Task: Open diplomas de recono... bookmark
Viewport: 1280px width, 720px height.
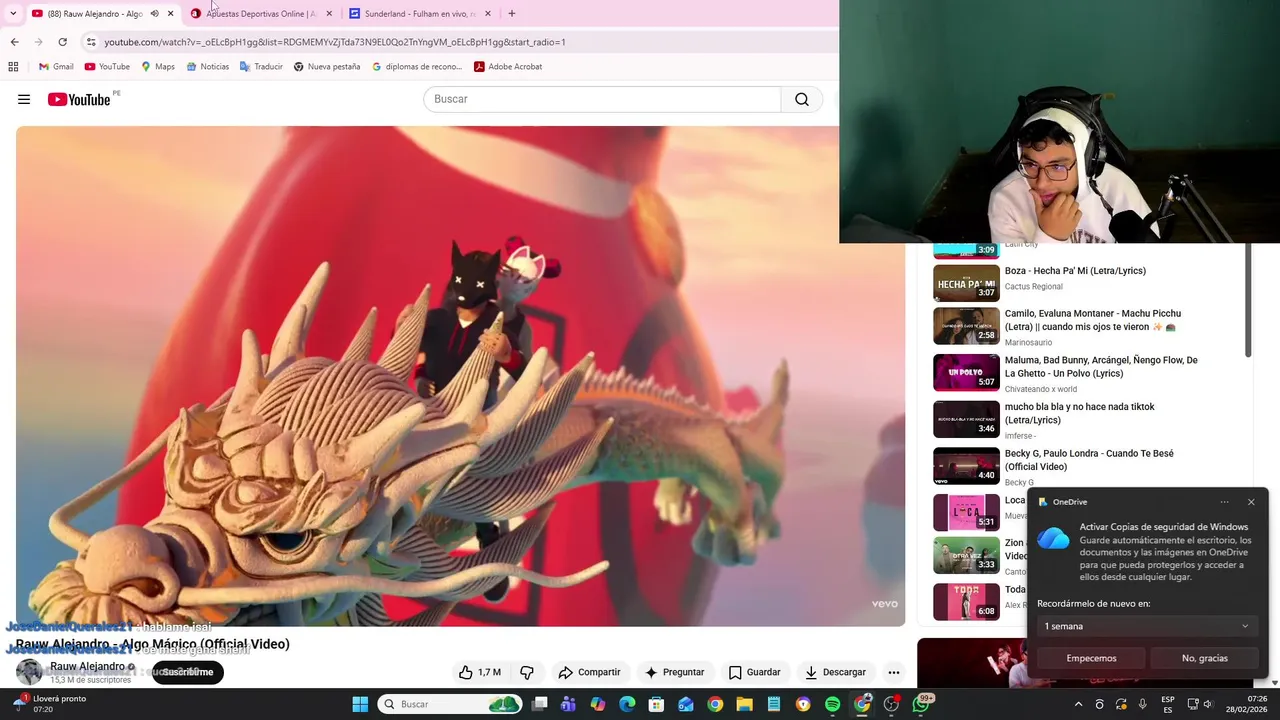Action: point(417,67)
